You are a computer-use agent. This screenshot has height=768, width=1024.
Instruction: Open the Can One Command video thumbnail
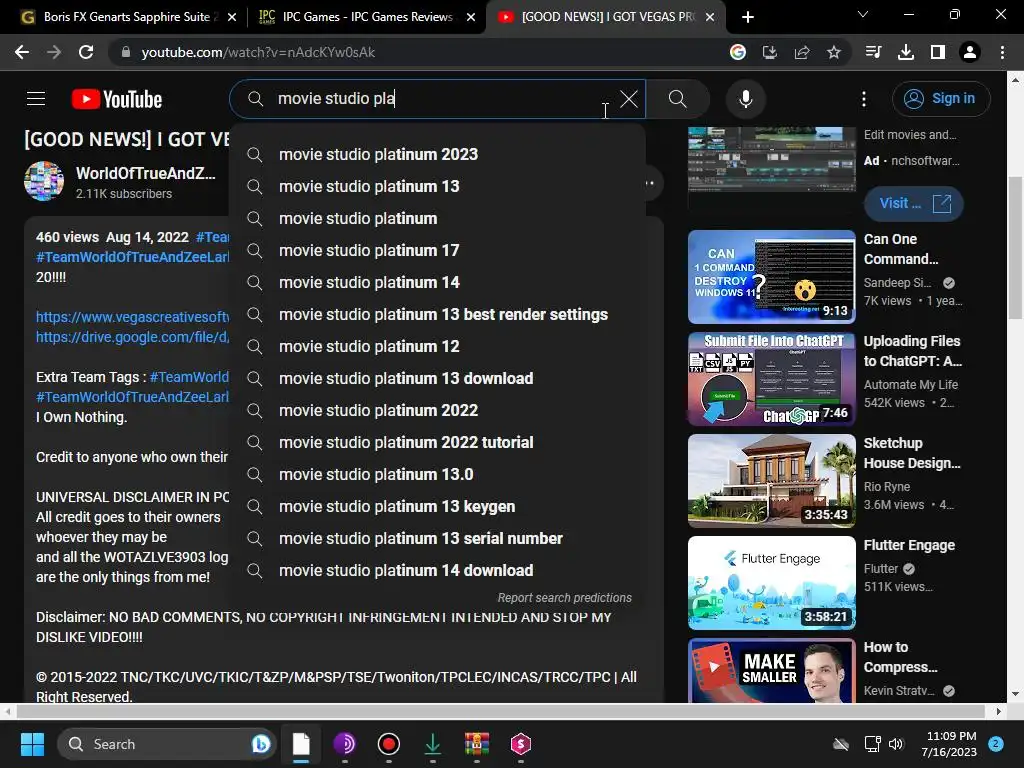(x=771, y=277)
